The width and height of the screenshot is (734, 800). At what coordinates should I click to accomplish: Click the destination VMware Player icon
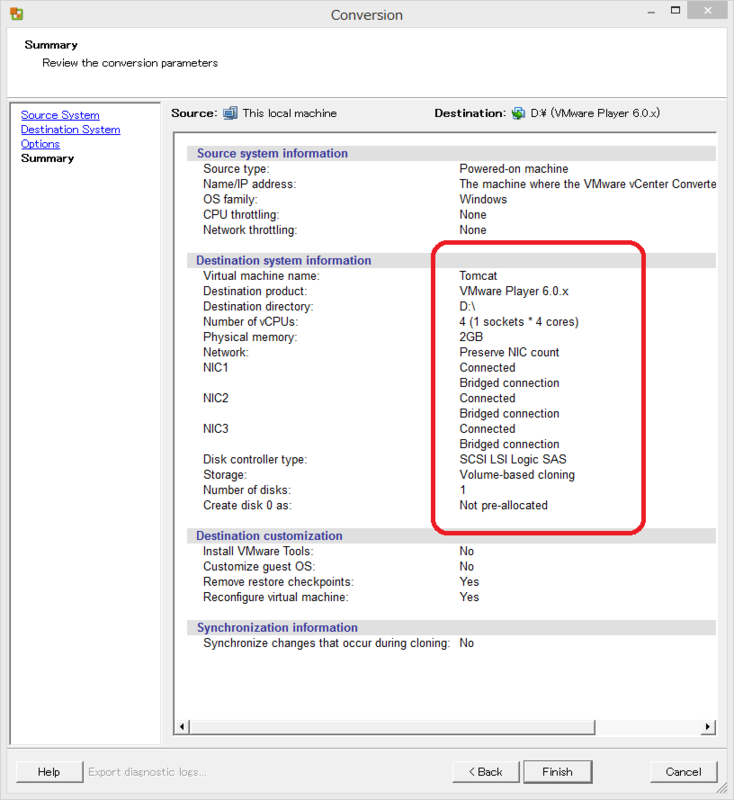[x=518, y=113]
